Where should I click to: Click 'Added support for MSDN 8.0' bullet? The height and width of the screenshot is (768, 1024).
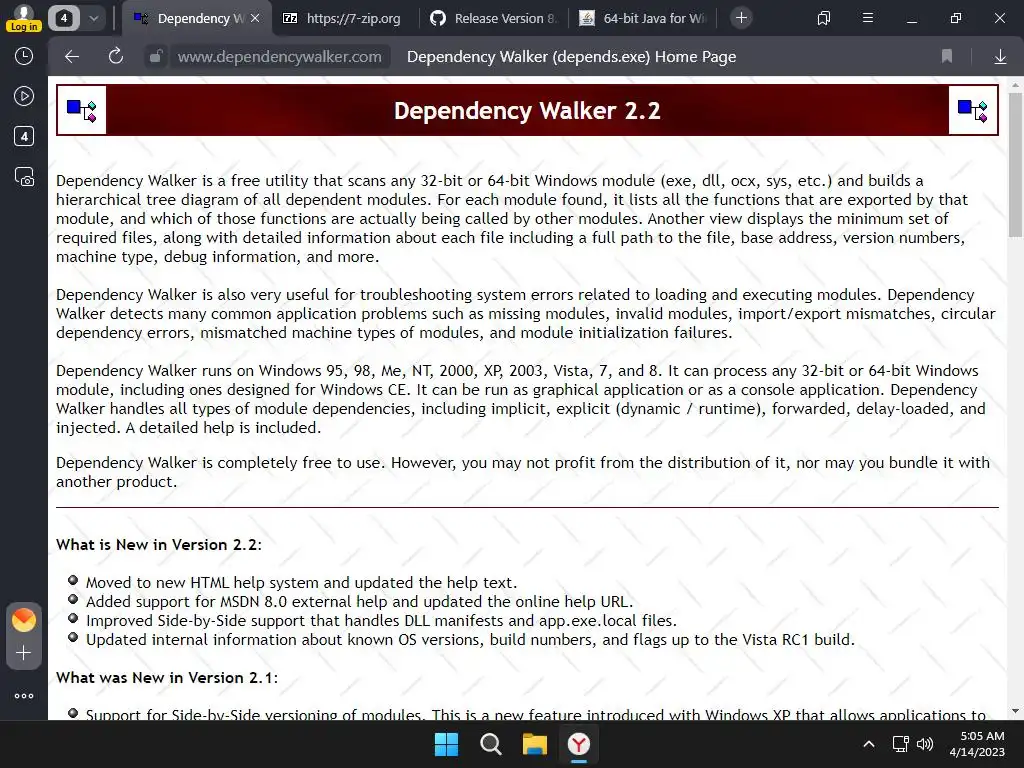click(359, 601)
